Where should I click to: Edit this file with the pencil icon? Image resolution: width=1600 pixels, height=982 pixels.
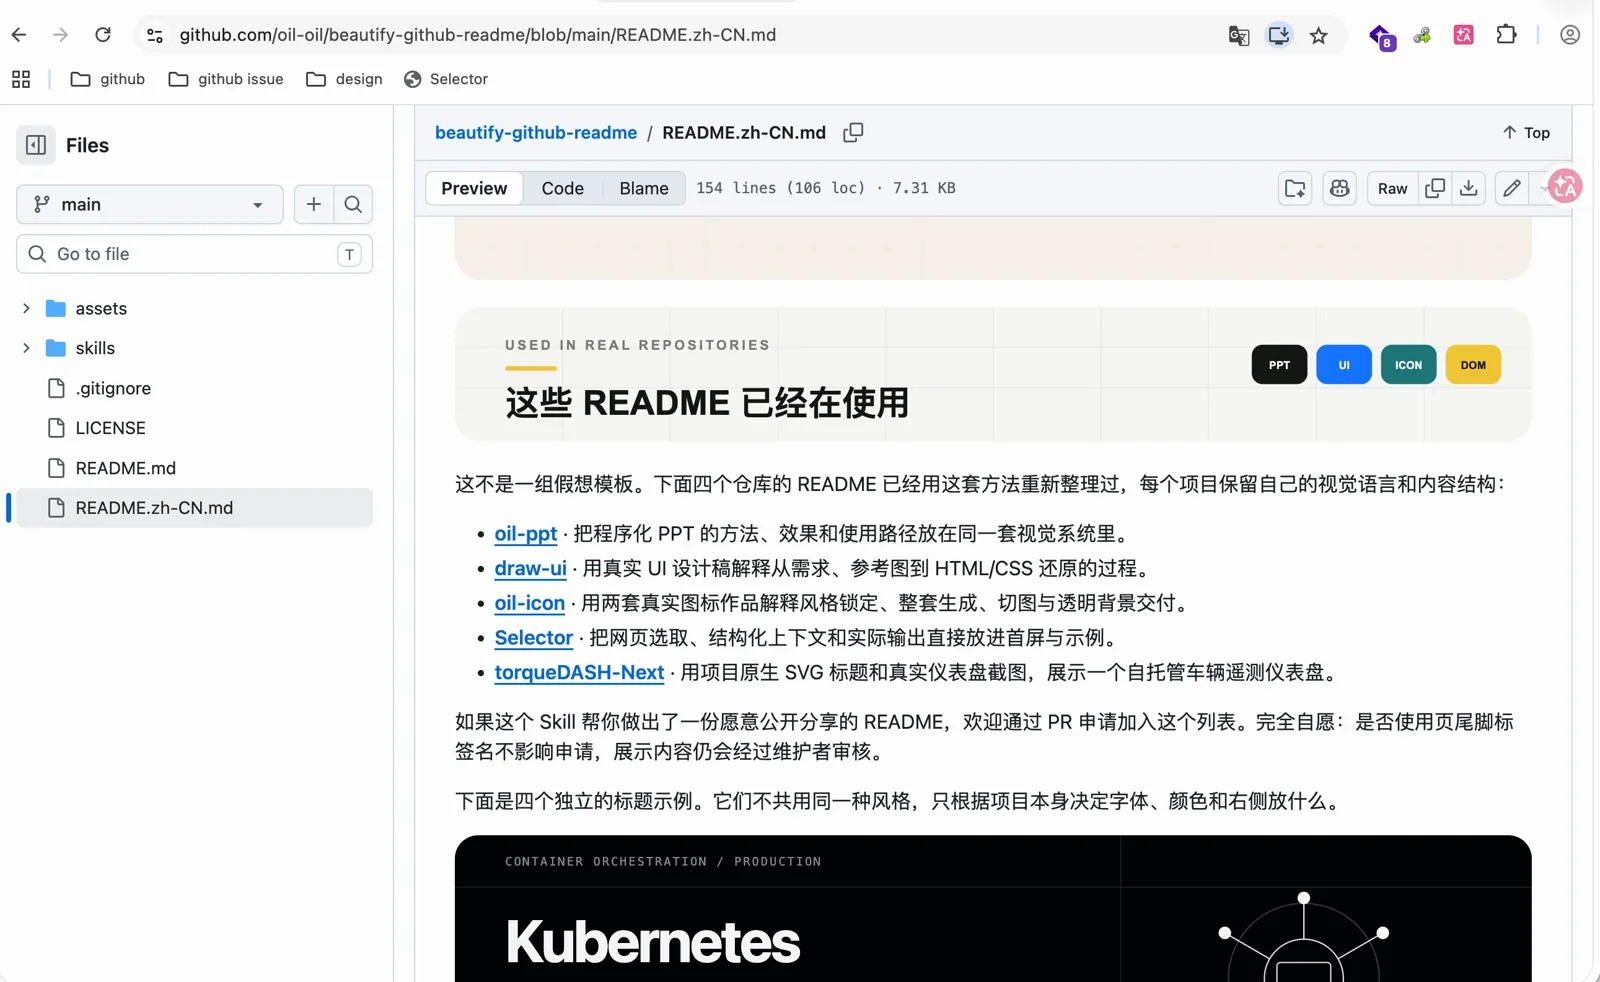[x=1512, y=188]
